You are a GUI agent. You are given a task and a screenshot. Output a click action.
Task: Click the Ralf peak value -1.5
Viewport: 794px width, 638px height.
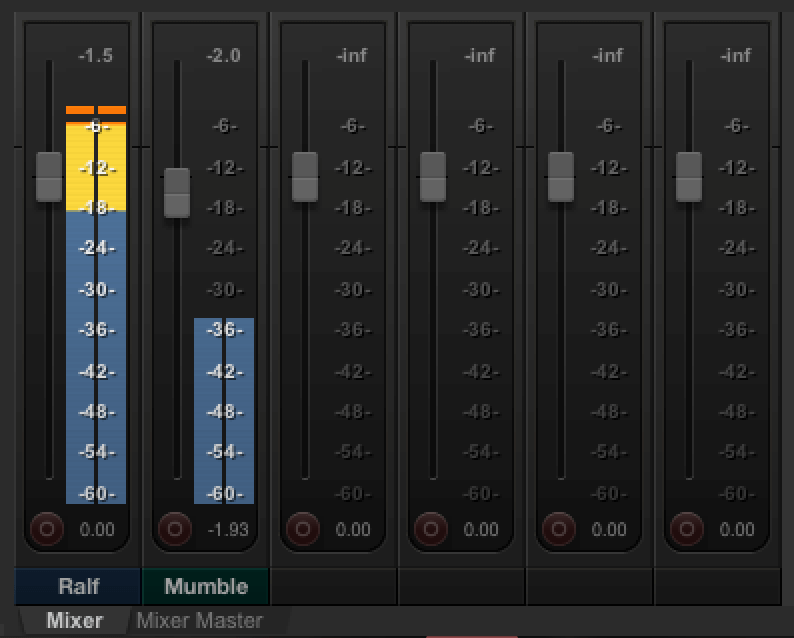tap(96, 56)
